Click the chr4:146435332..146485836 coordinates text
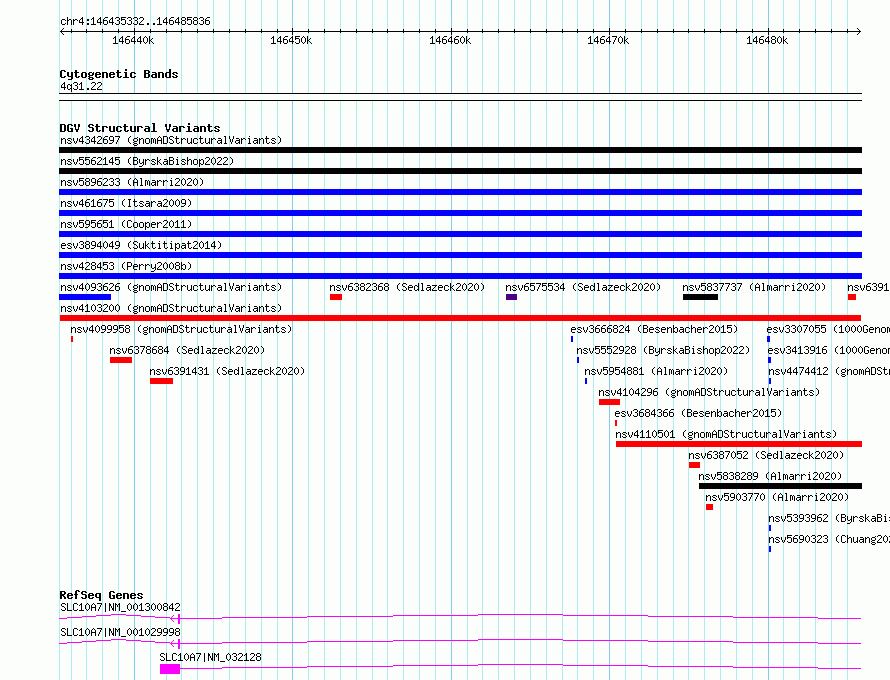The width and height of the screenshot is (890, 680). [x=135, y=21]
